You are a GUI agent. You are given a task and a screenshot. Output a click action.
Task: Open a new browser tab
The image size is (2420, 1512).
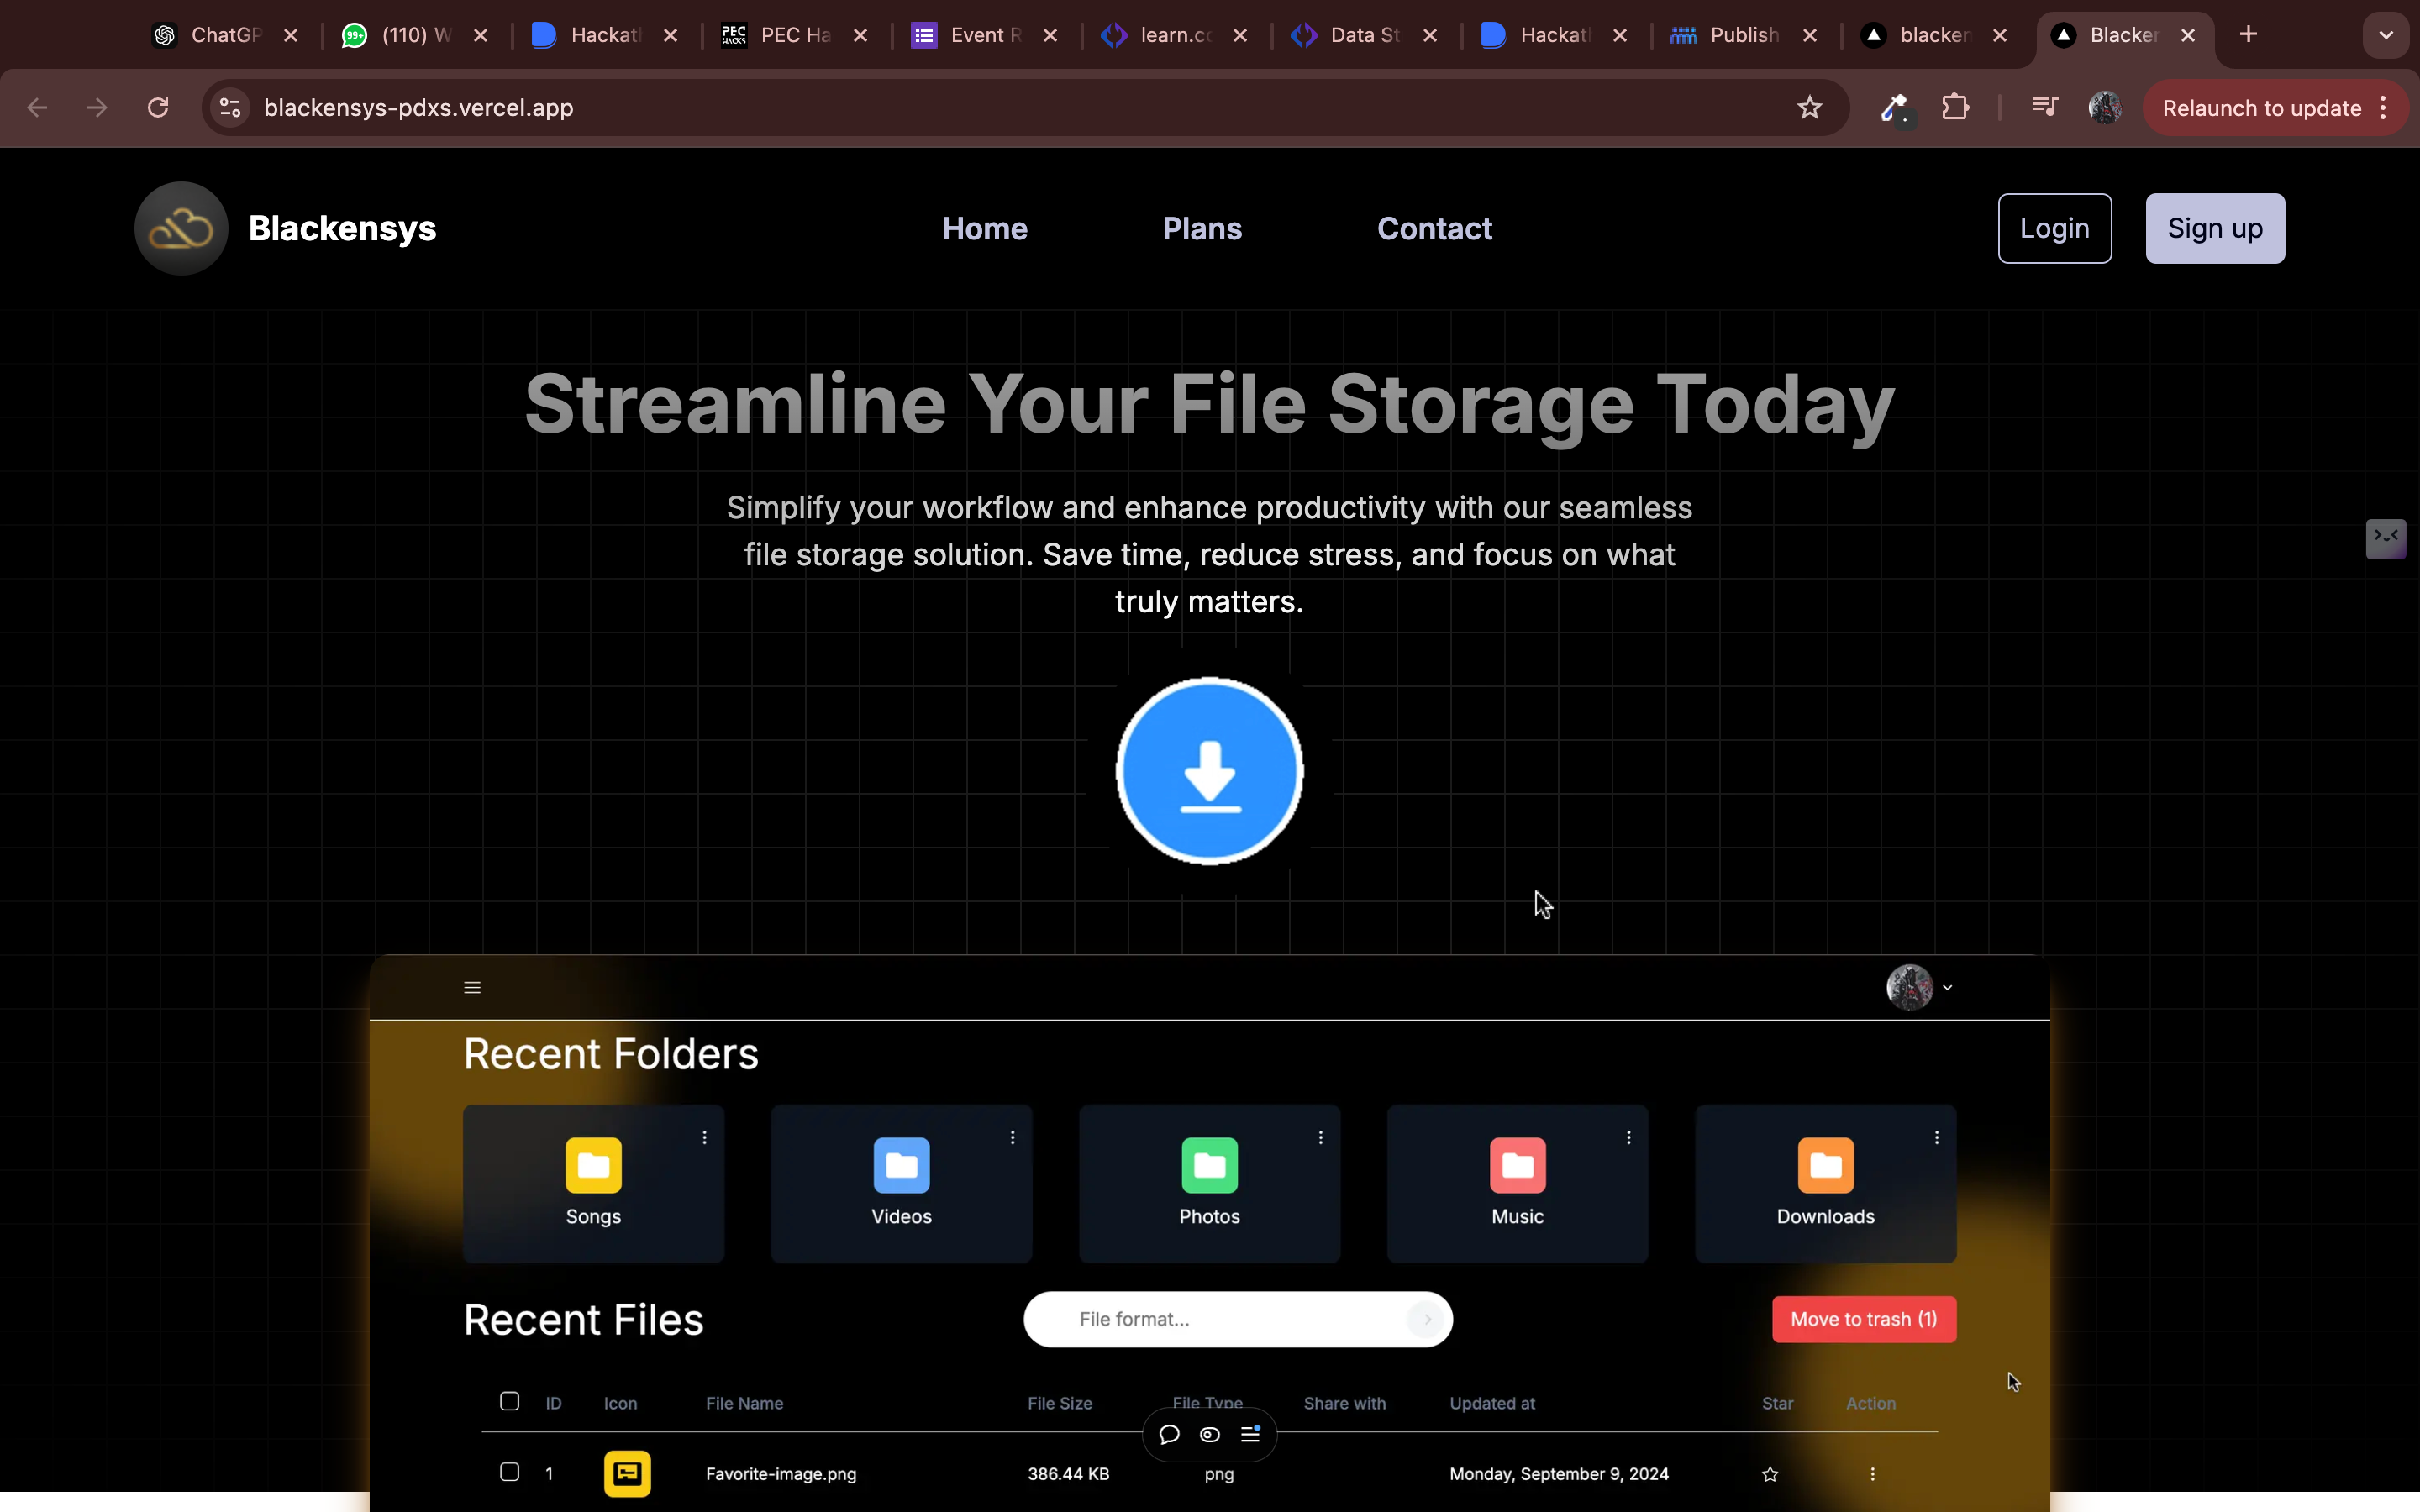2248,35
